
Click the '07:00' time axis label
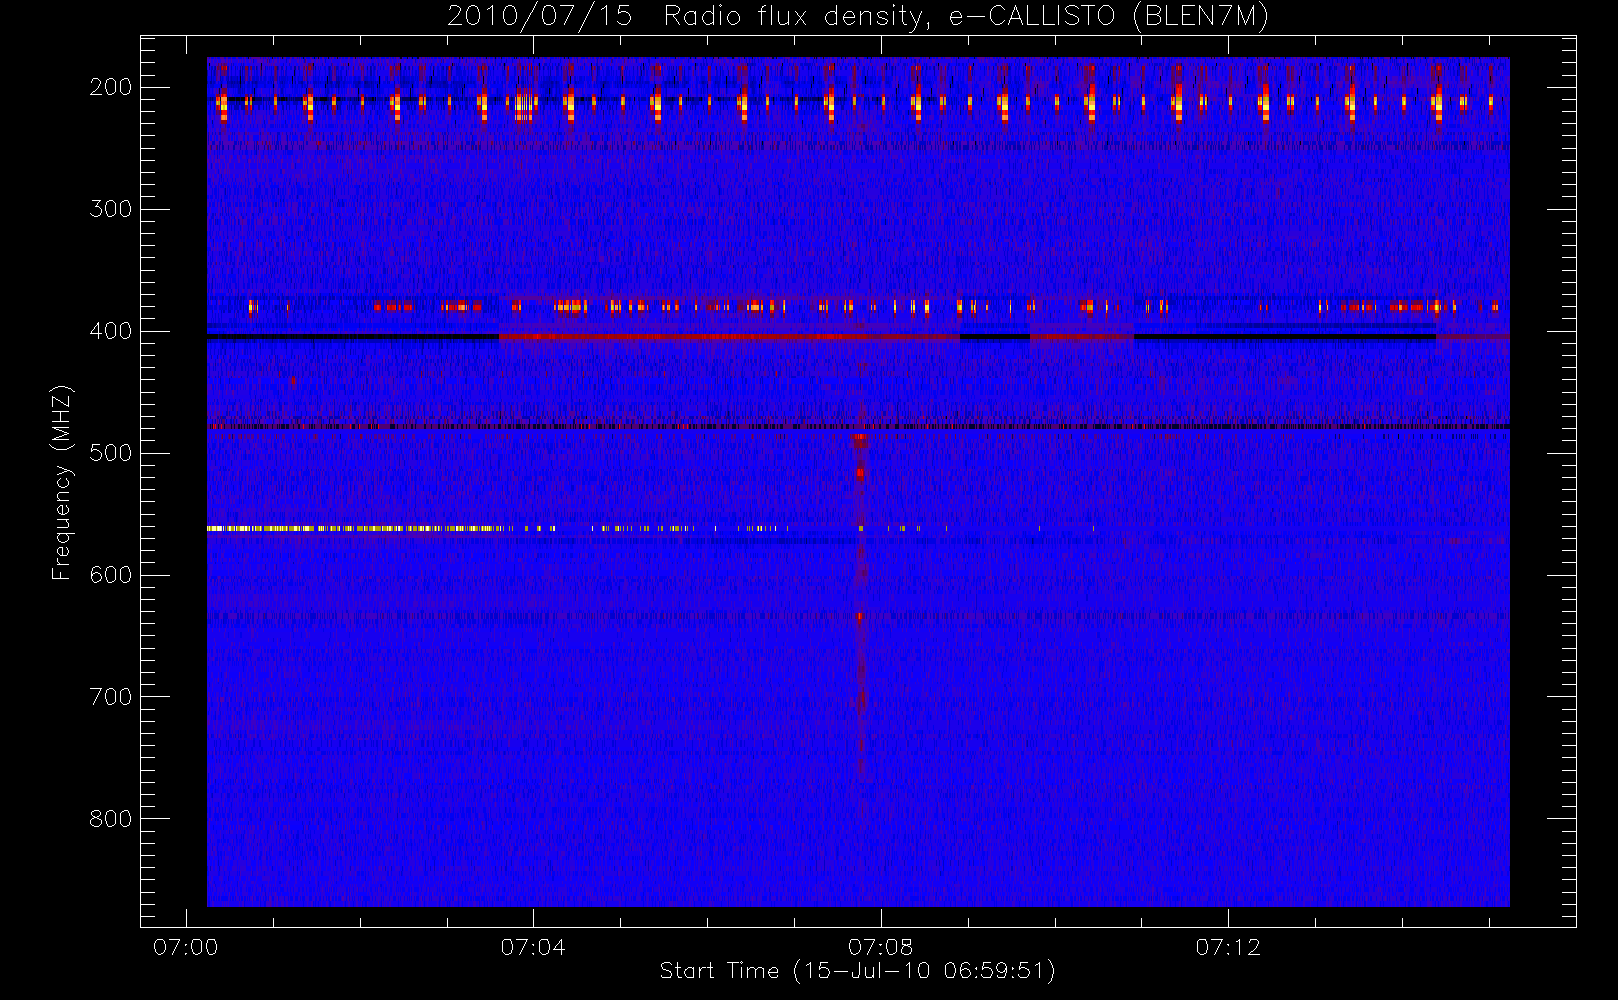185,947
